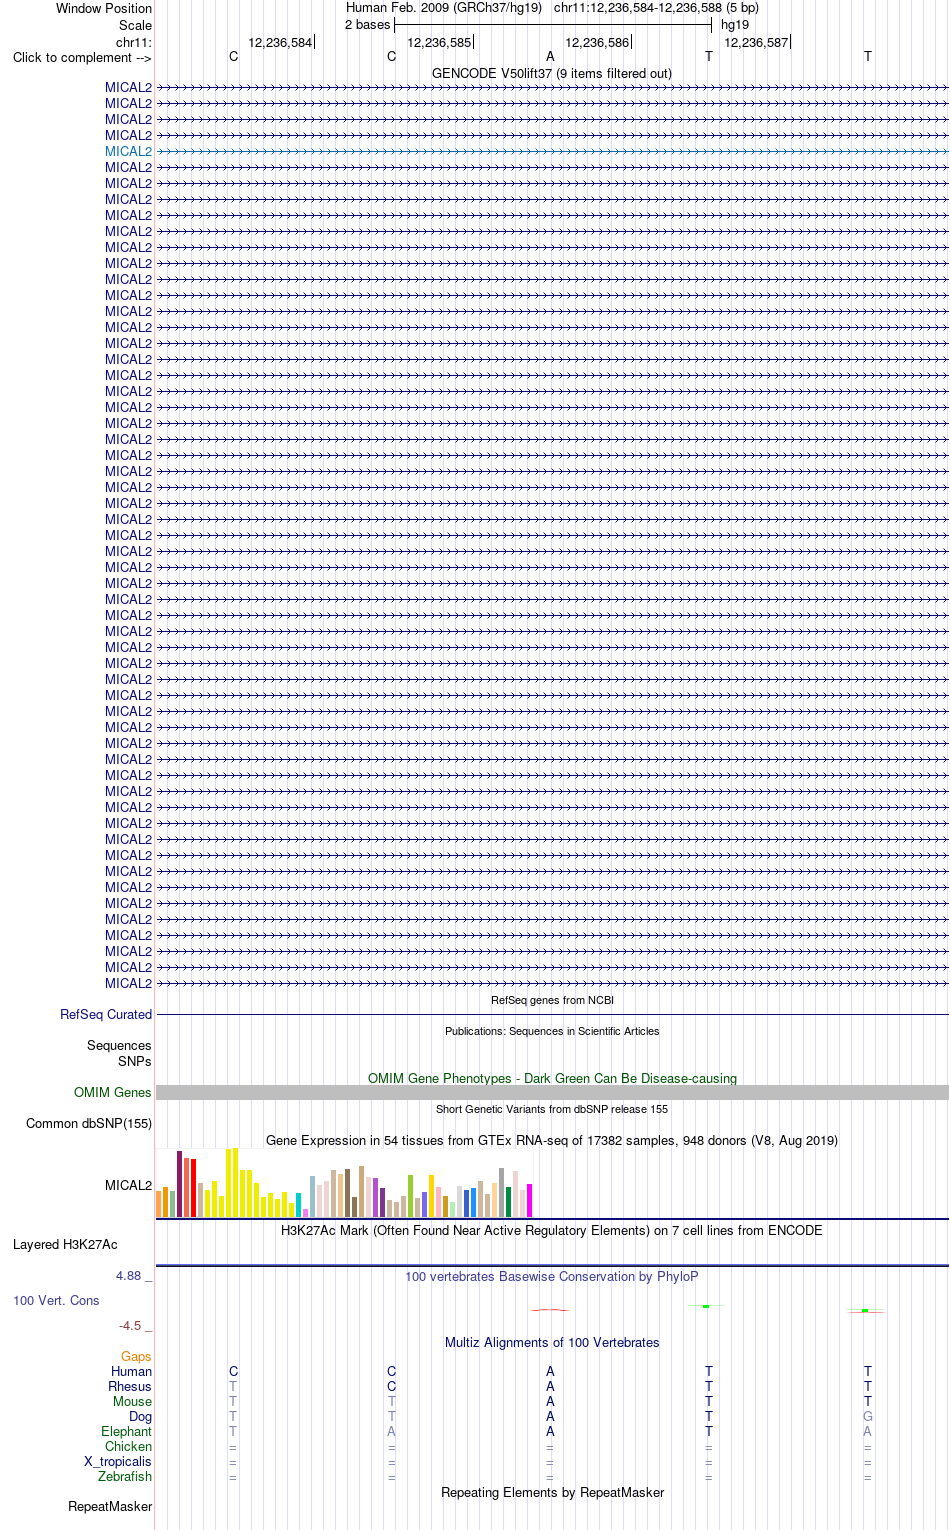Open 'RefSeq genes from NCBI' track title
The height and width of the screenshot is (1530, 950).
click(x=552, y=1000)
